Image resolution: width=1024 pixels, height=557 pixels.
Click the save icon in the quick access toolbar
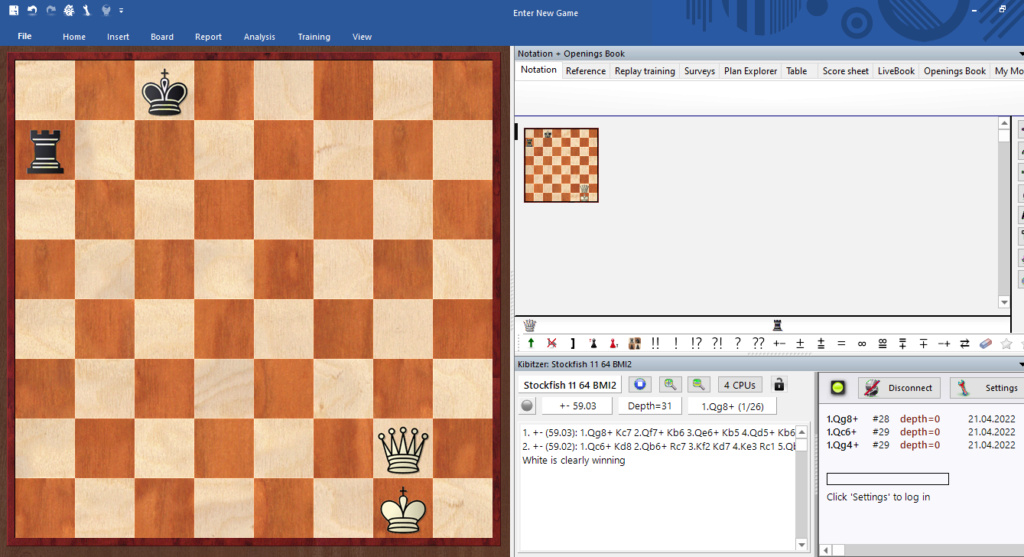[14, 10]
